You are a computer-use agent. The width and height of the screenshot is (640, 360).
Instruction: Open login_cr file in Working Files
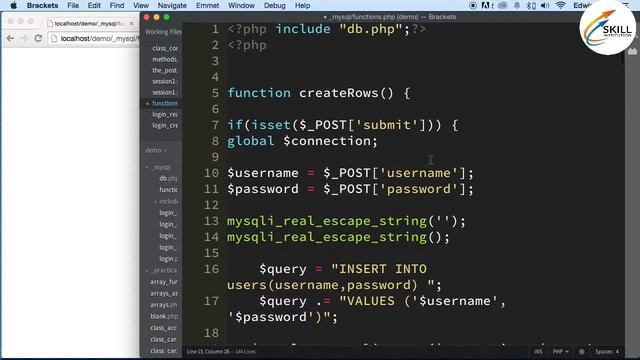click(165, 125)
